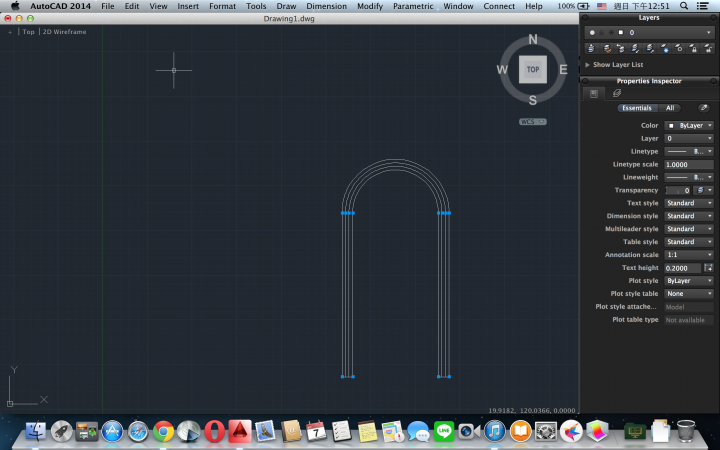Click the UCS origin icon square
Image resolution: width=720 pixels, height=450 pixels.
(x=10, y=404)
